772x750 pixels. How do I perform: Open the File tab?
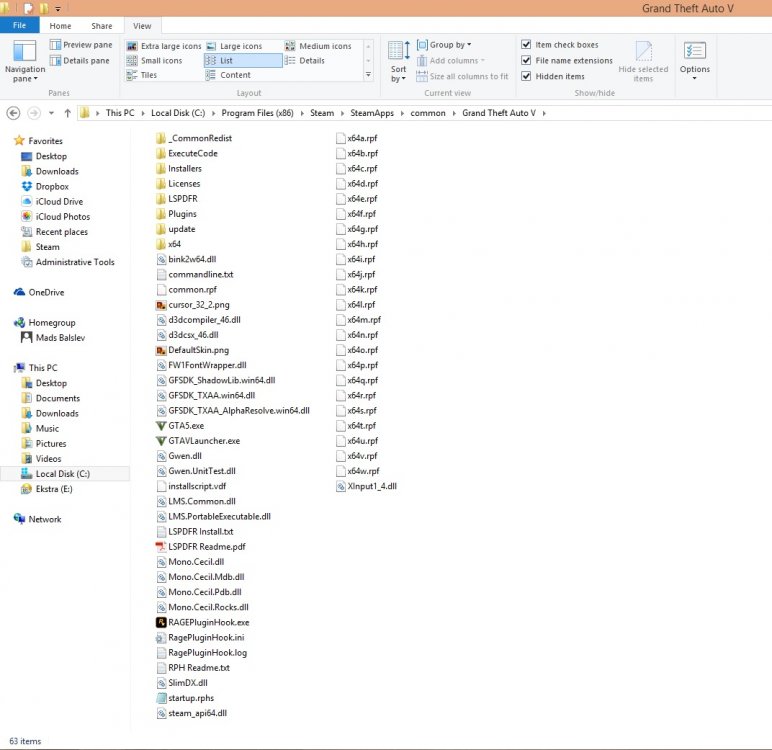pyautogui.click(x=20, y=26)
